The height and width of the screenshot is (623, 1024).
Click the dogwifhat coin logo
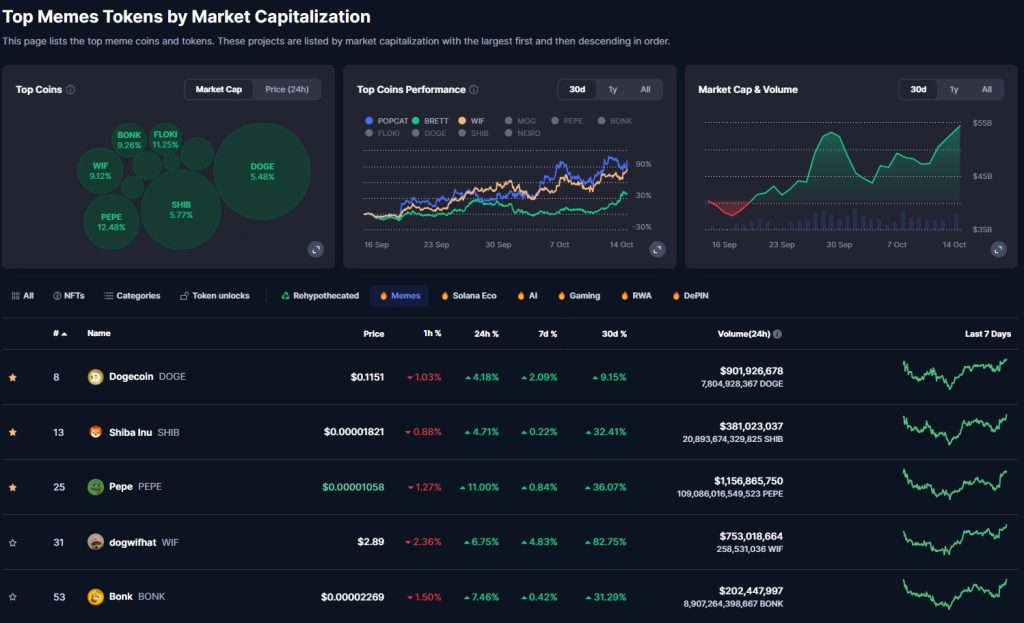click(95, 542)
